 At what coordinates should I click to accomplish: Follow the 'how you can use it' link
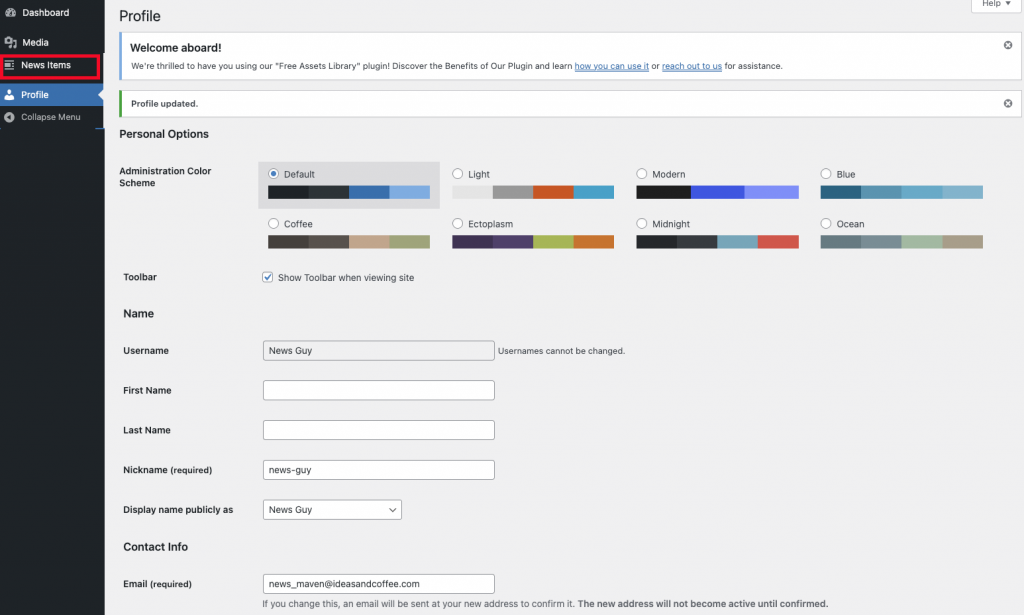(x=611, y=66)
